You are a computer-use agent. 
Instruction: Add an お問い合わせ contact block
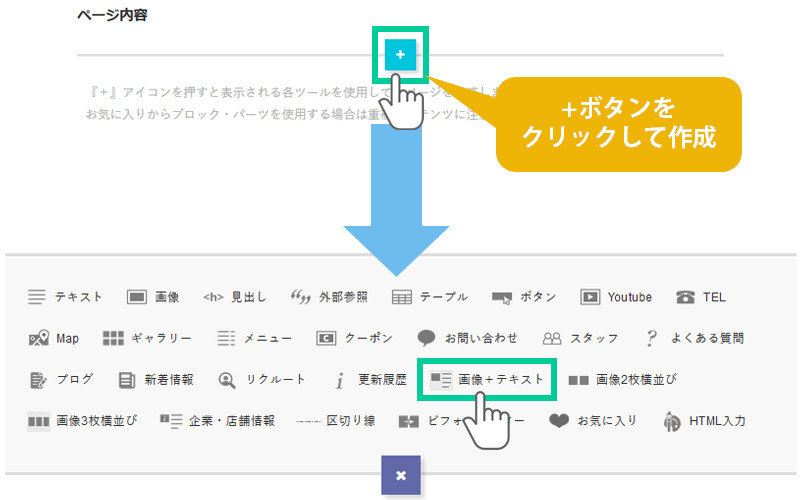(x=468, y=338)
